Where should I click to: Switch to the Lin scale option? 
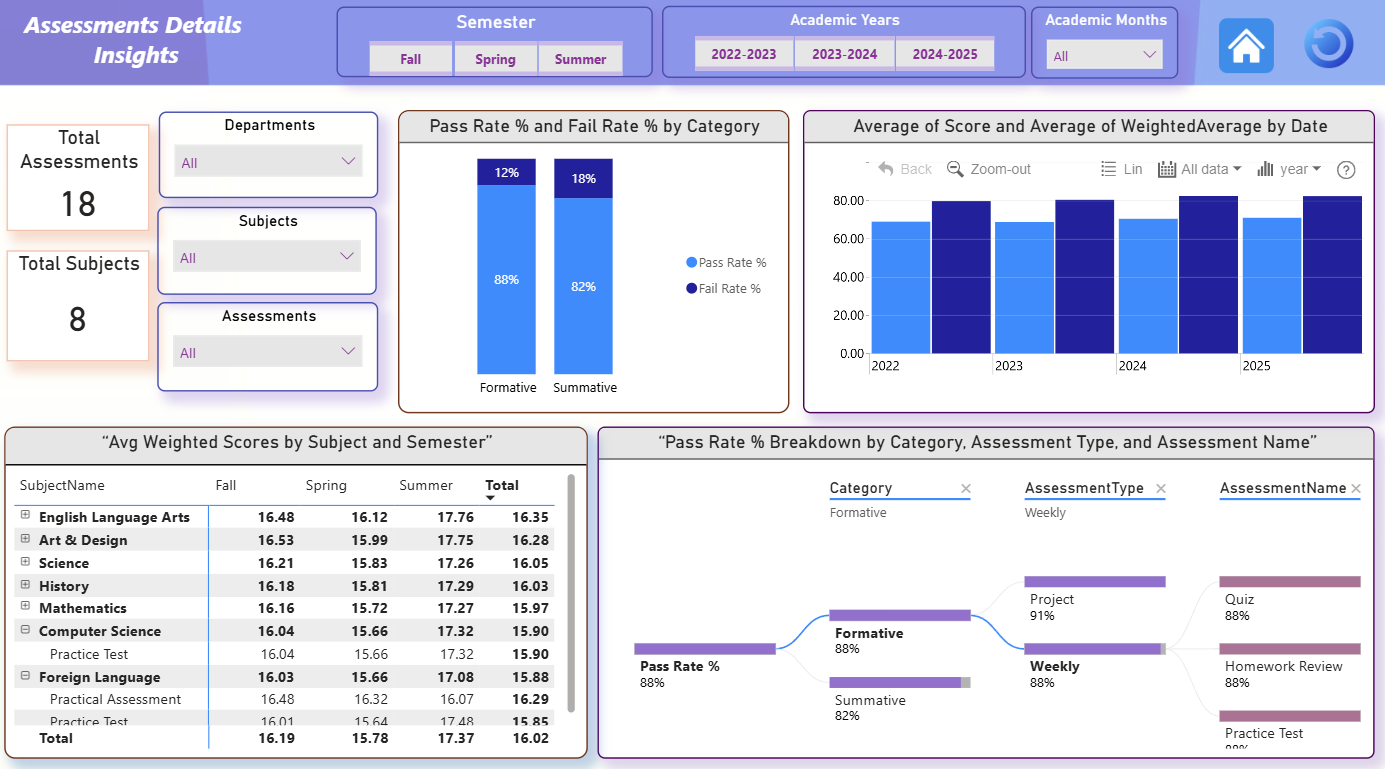pyautogui.click(x=1121, y=169)
